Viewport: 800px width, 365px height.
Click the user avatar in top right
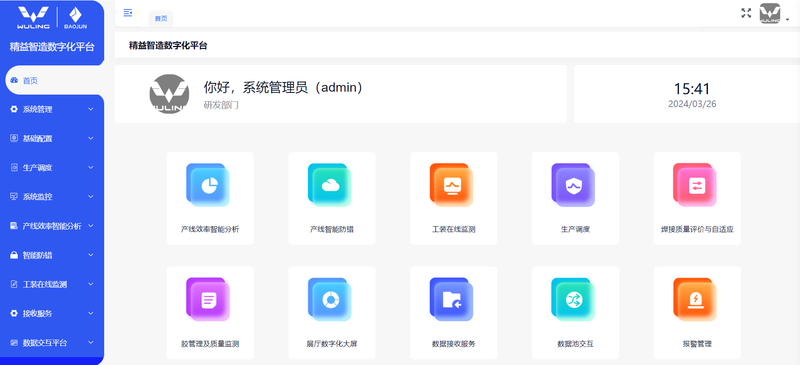click(770, 13)
